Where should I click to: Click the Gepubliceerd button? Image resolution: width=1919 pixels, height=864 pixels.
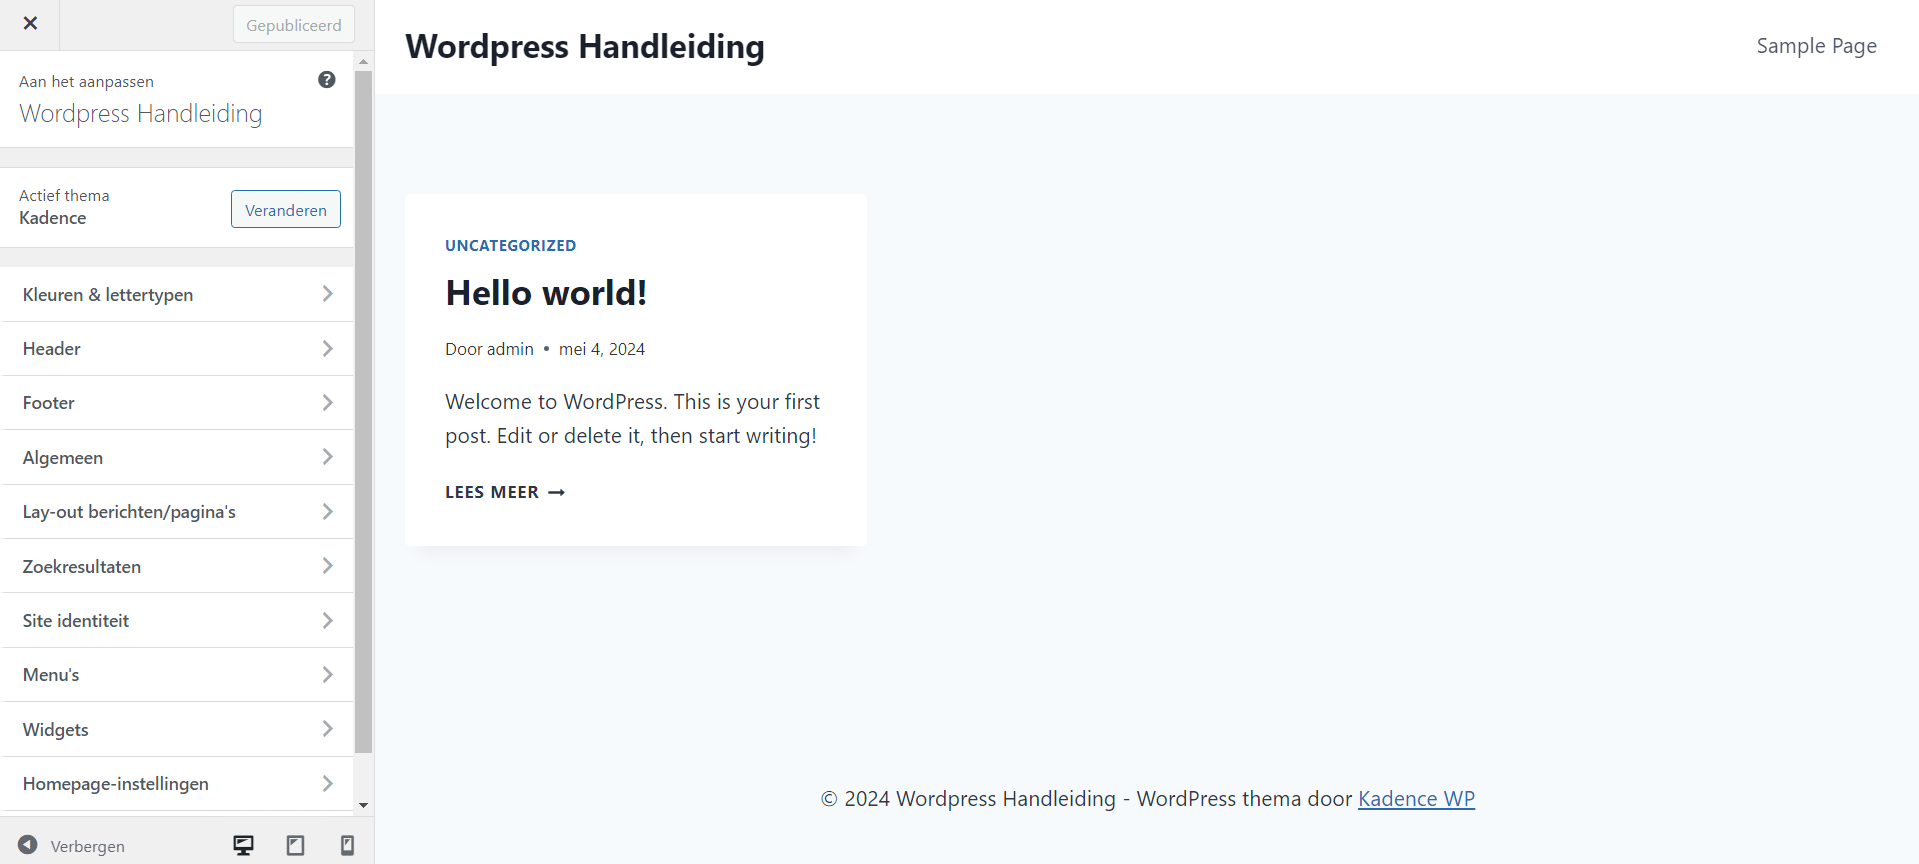click(x=294, y=25)
